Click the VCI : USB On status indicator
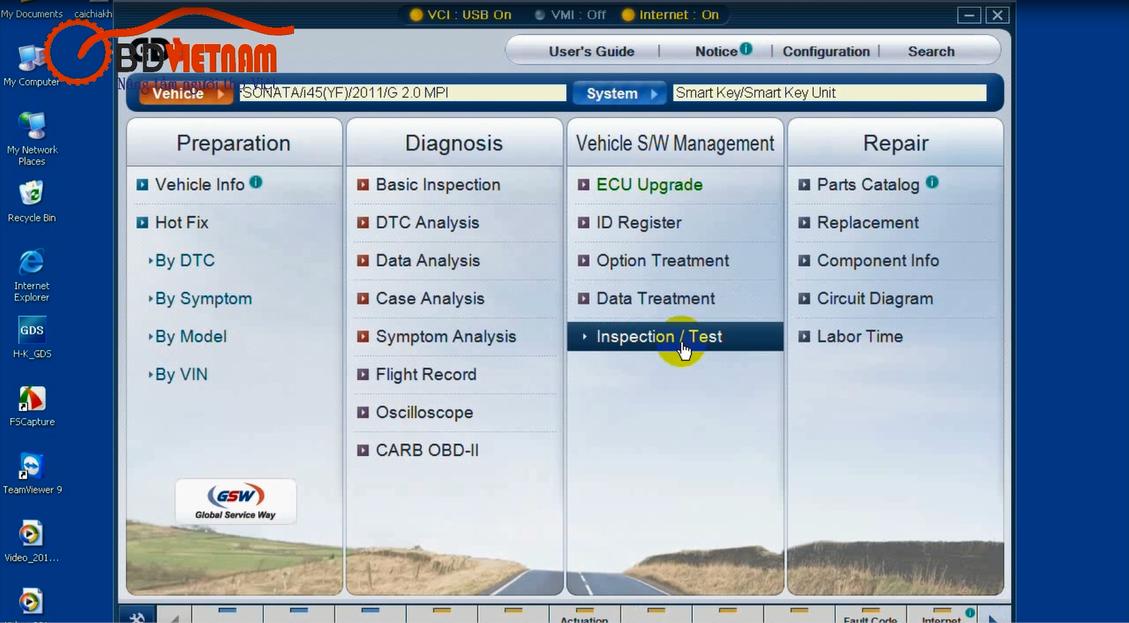 [x=461, y=14]
